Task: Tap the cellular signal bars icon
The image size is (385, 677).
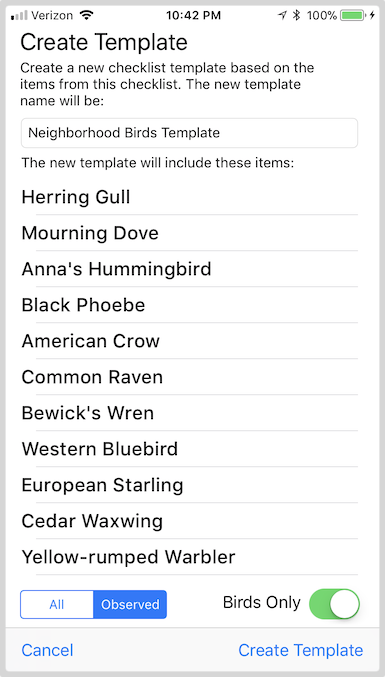Action: pos(19,16)
